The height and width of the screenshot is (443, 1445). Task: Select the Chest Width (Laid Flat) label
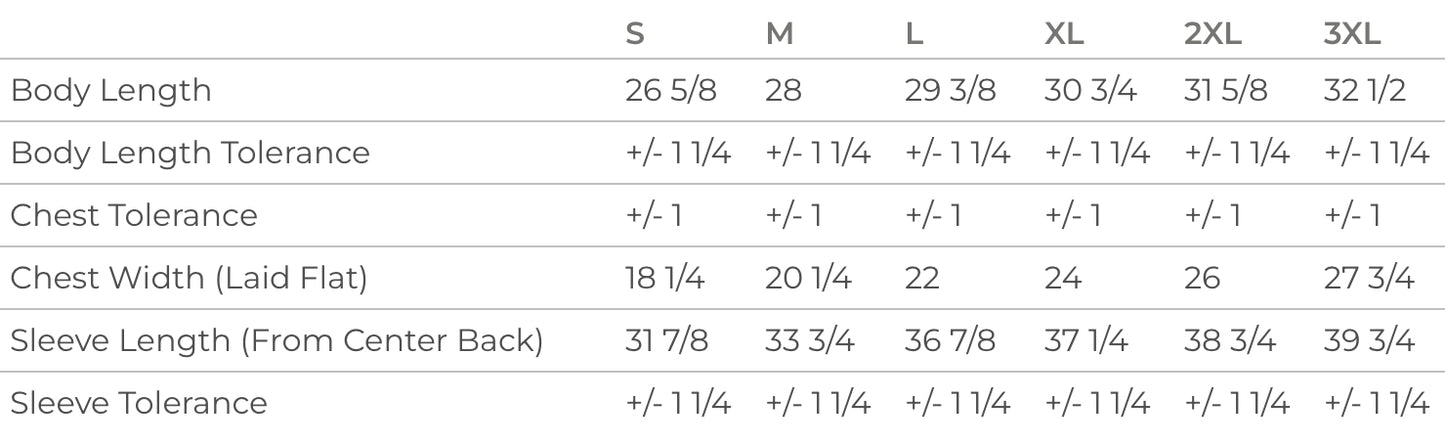(189, 278)
